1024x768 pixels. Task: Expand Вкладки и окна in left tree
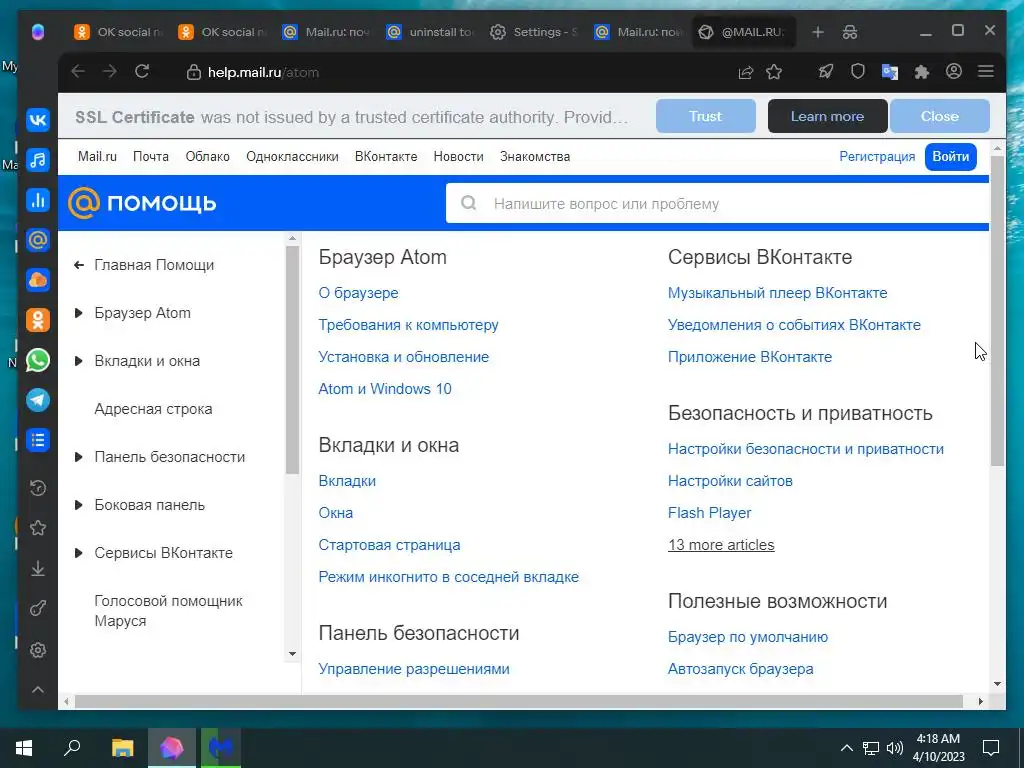click(78, 361)
